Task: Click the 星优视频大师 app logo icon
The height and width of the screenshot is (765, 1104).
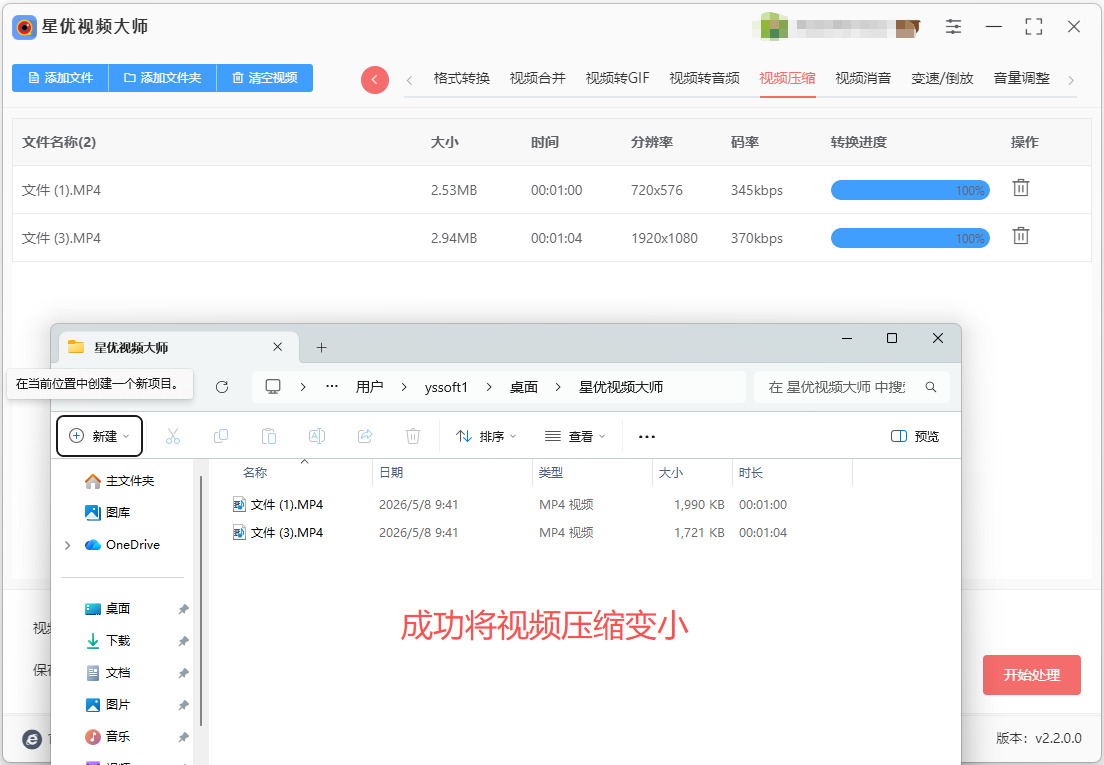Action: click(25, 27)
